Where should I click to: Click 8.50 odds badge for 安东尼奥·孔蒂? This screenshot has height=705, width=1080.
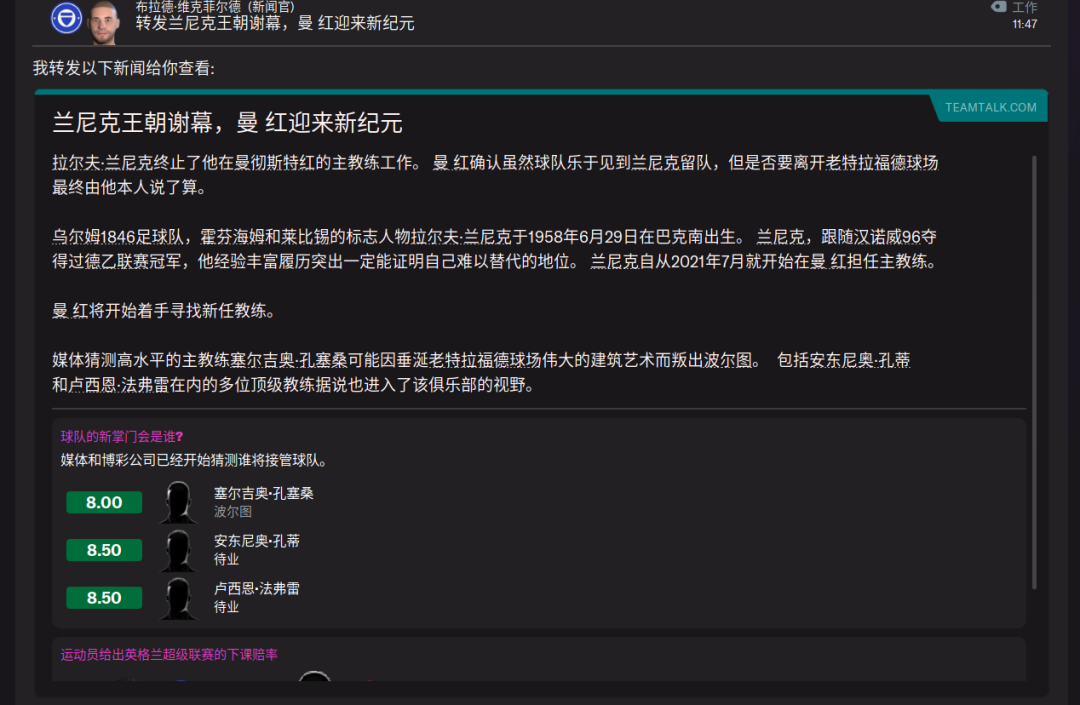tap(104, 550)
